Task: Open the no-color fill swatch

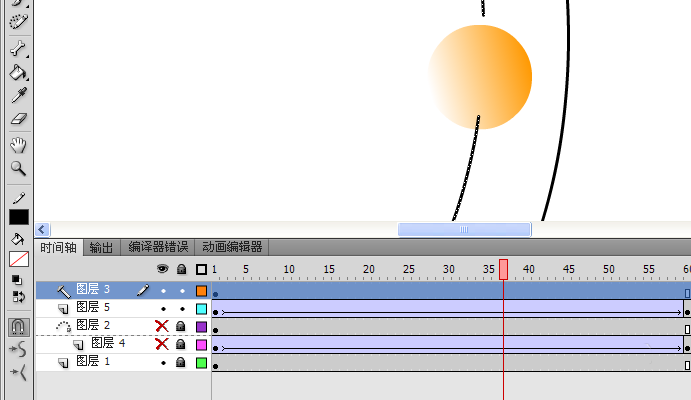Action: (19, 259)
